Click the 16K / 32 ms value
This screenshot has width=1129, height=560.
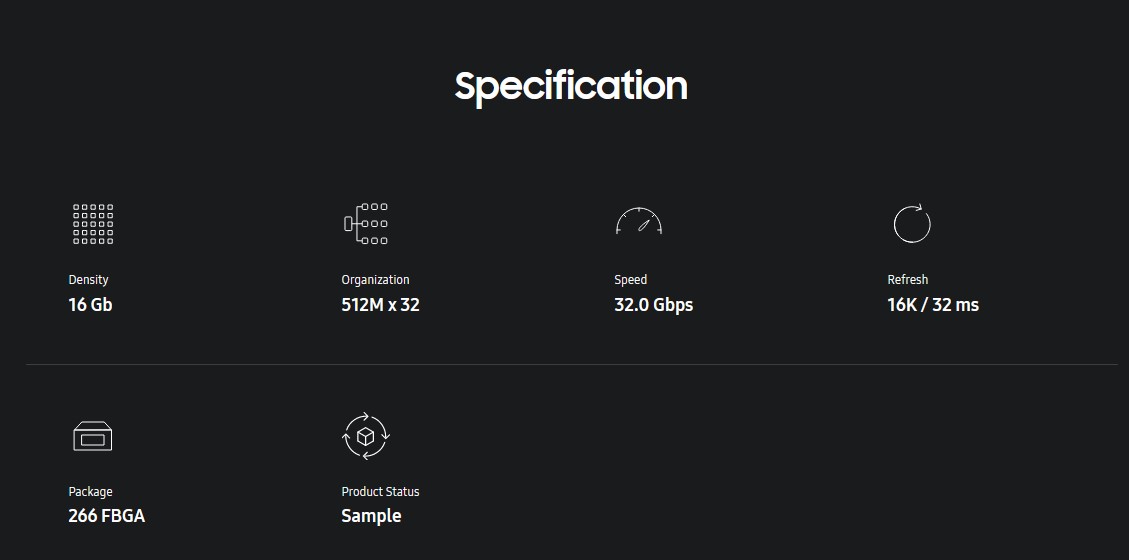tap(933, 305)
